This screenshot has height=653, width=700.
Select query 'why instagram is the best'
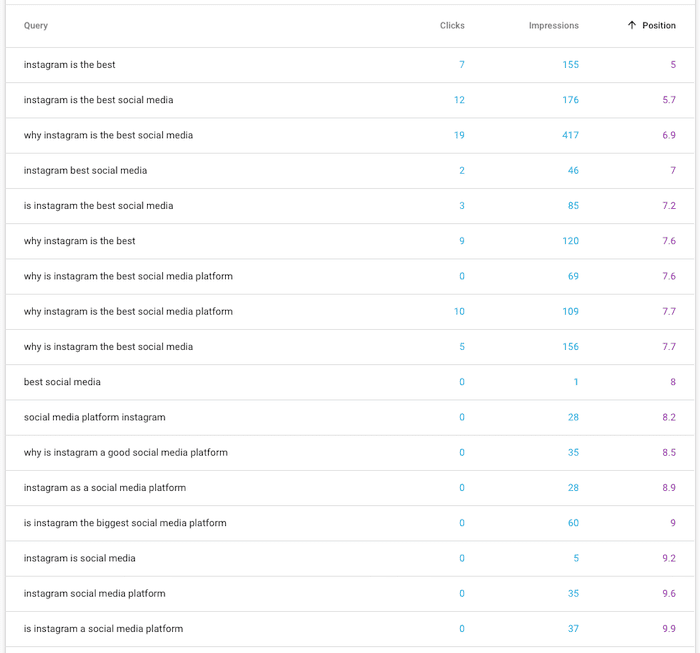[79, 241]
